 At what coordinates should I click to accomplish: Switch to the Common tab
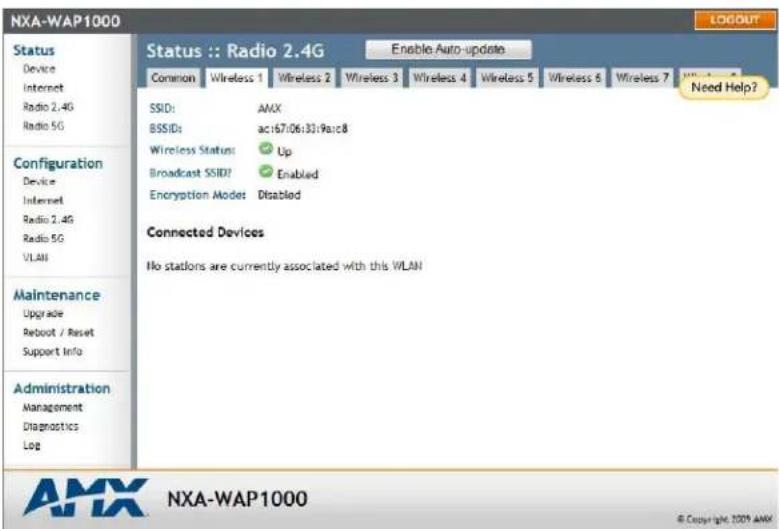click(x=173, y=78)
